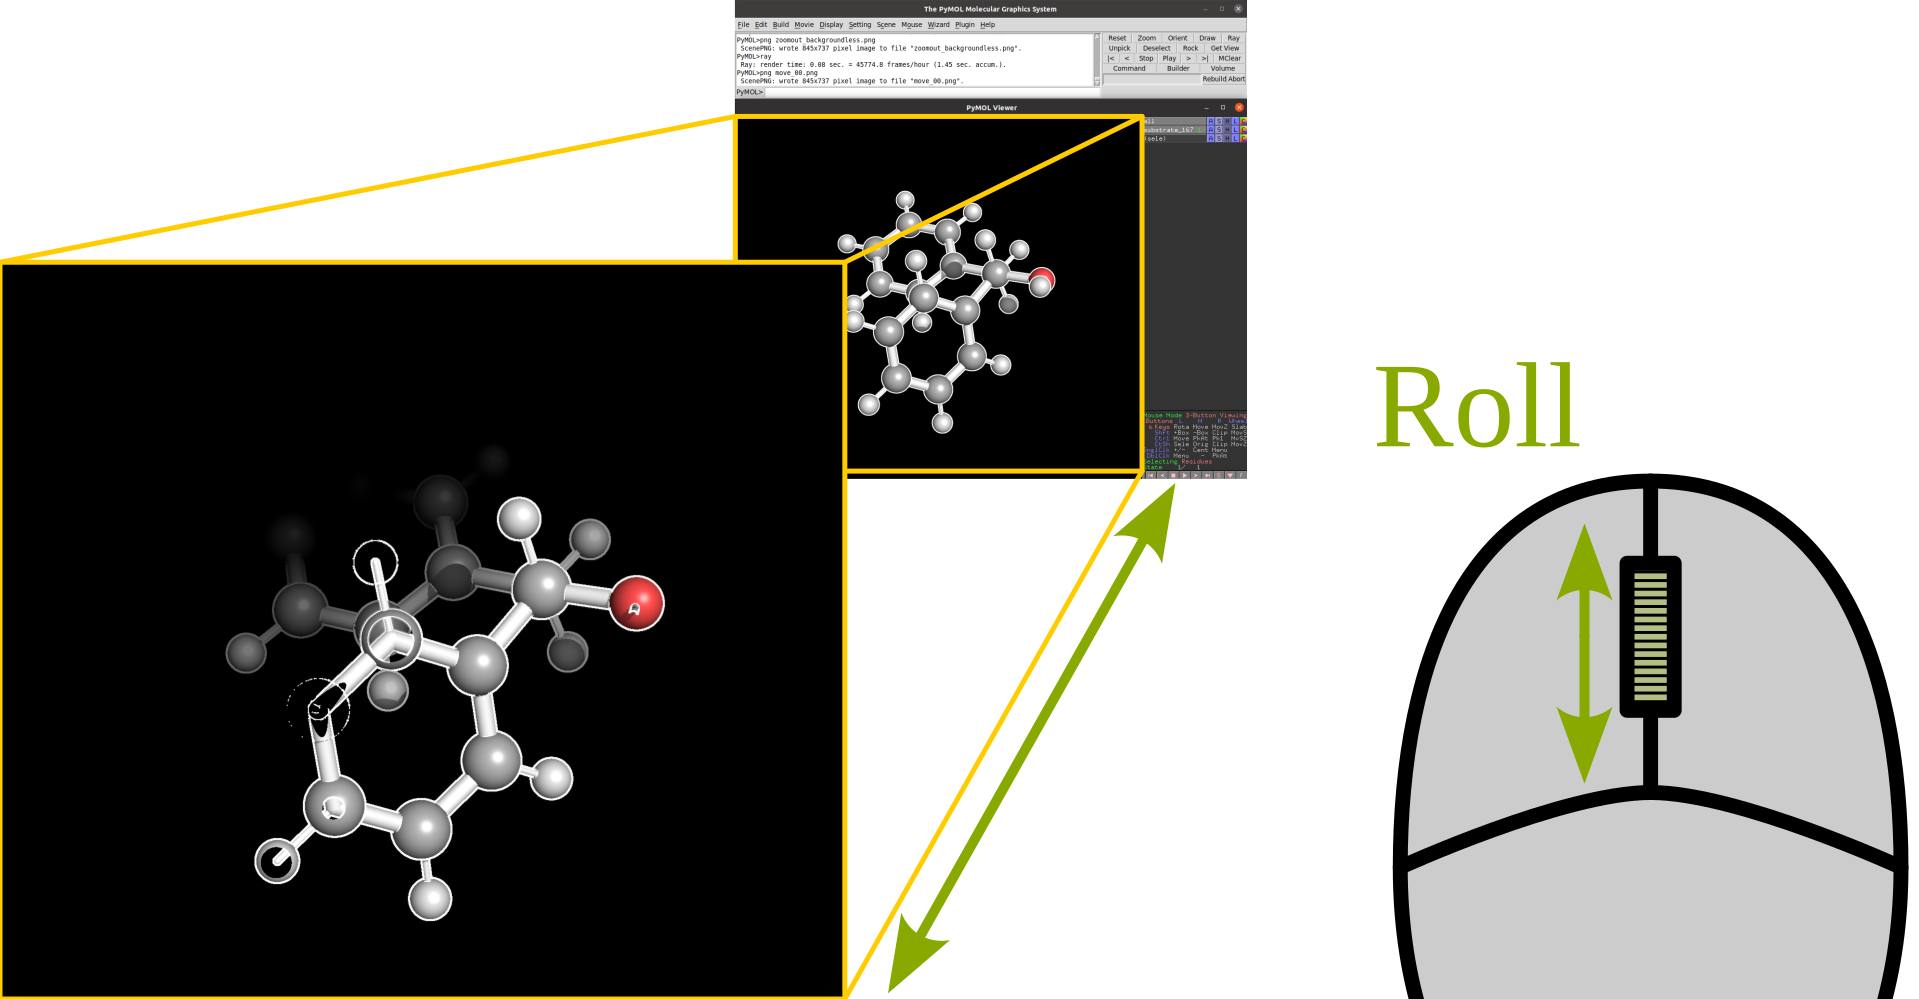Click the MClear button
Viewport: 1919px width, 999px height.
point(1230,58)
